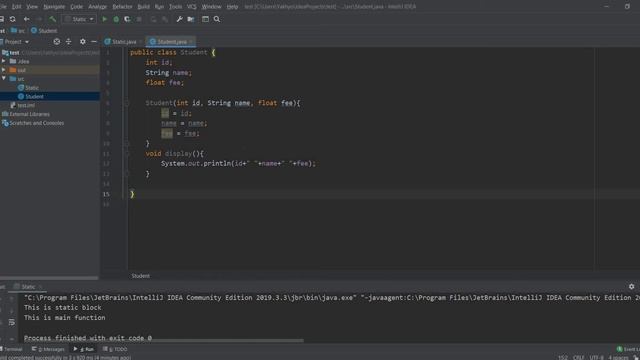This screenshot has height=360, width=640.
Task: Select the Static tab in Run panel
Action: pos(27,287)
